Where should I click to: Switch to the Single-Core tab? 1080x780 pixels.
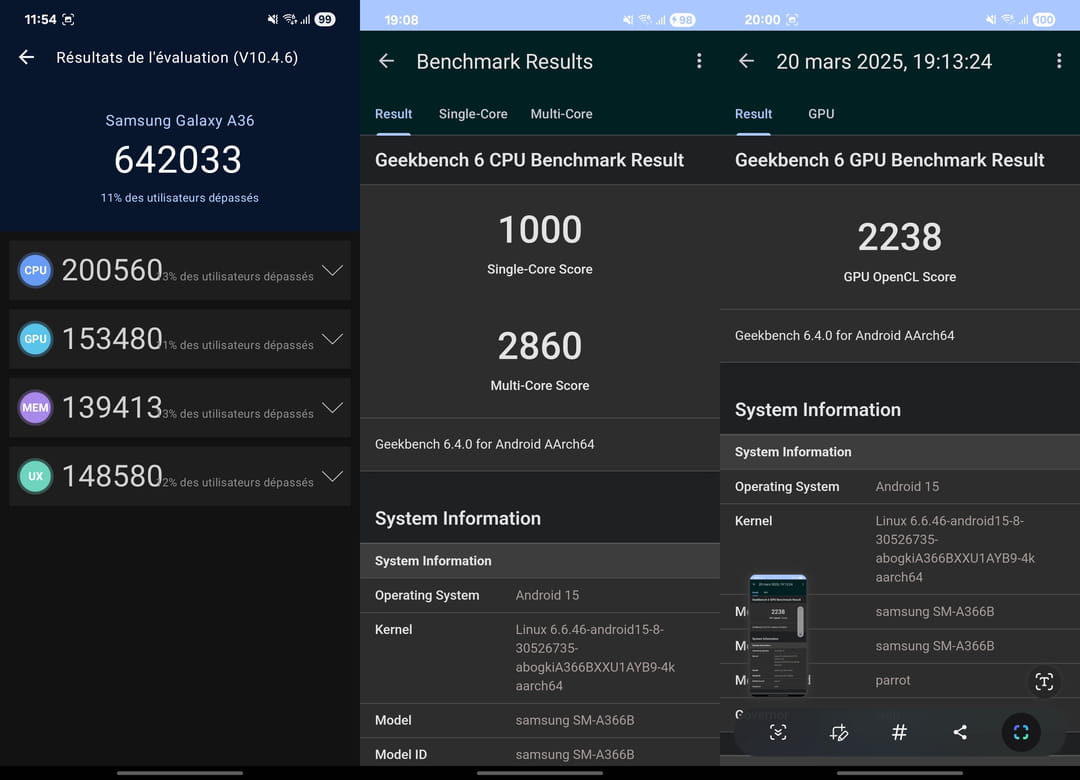[473, 114]
